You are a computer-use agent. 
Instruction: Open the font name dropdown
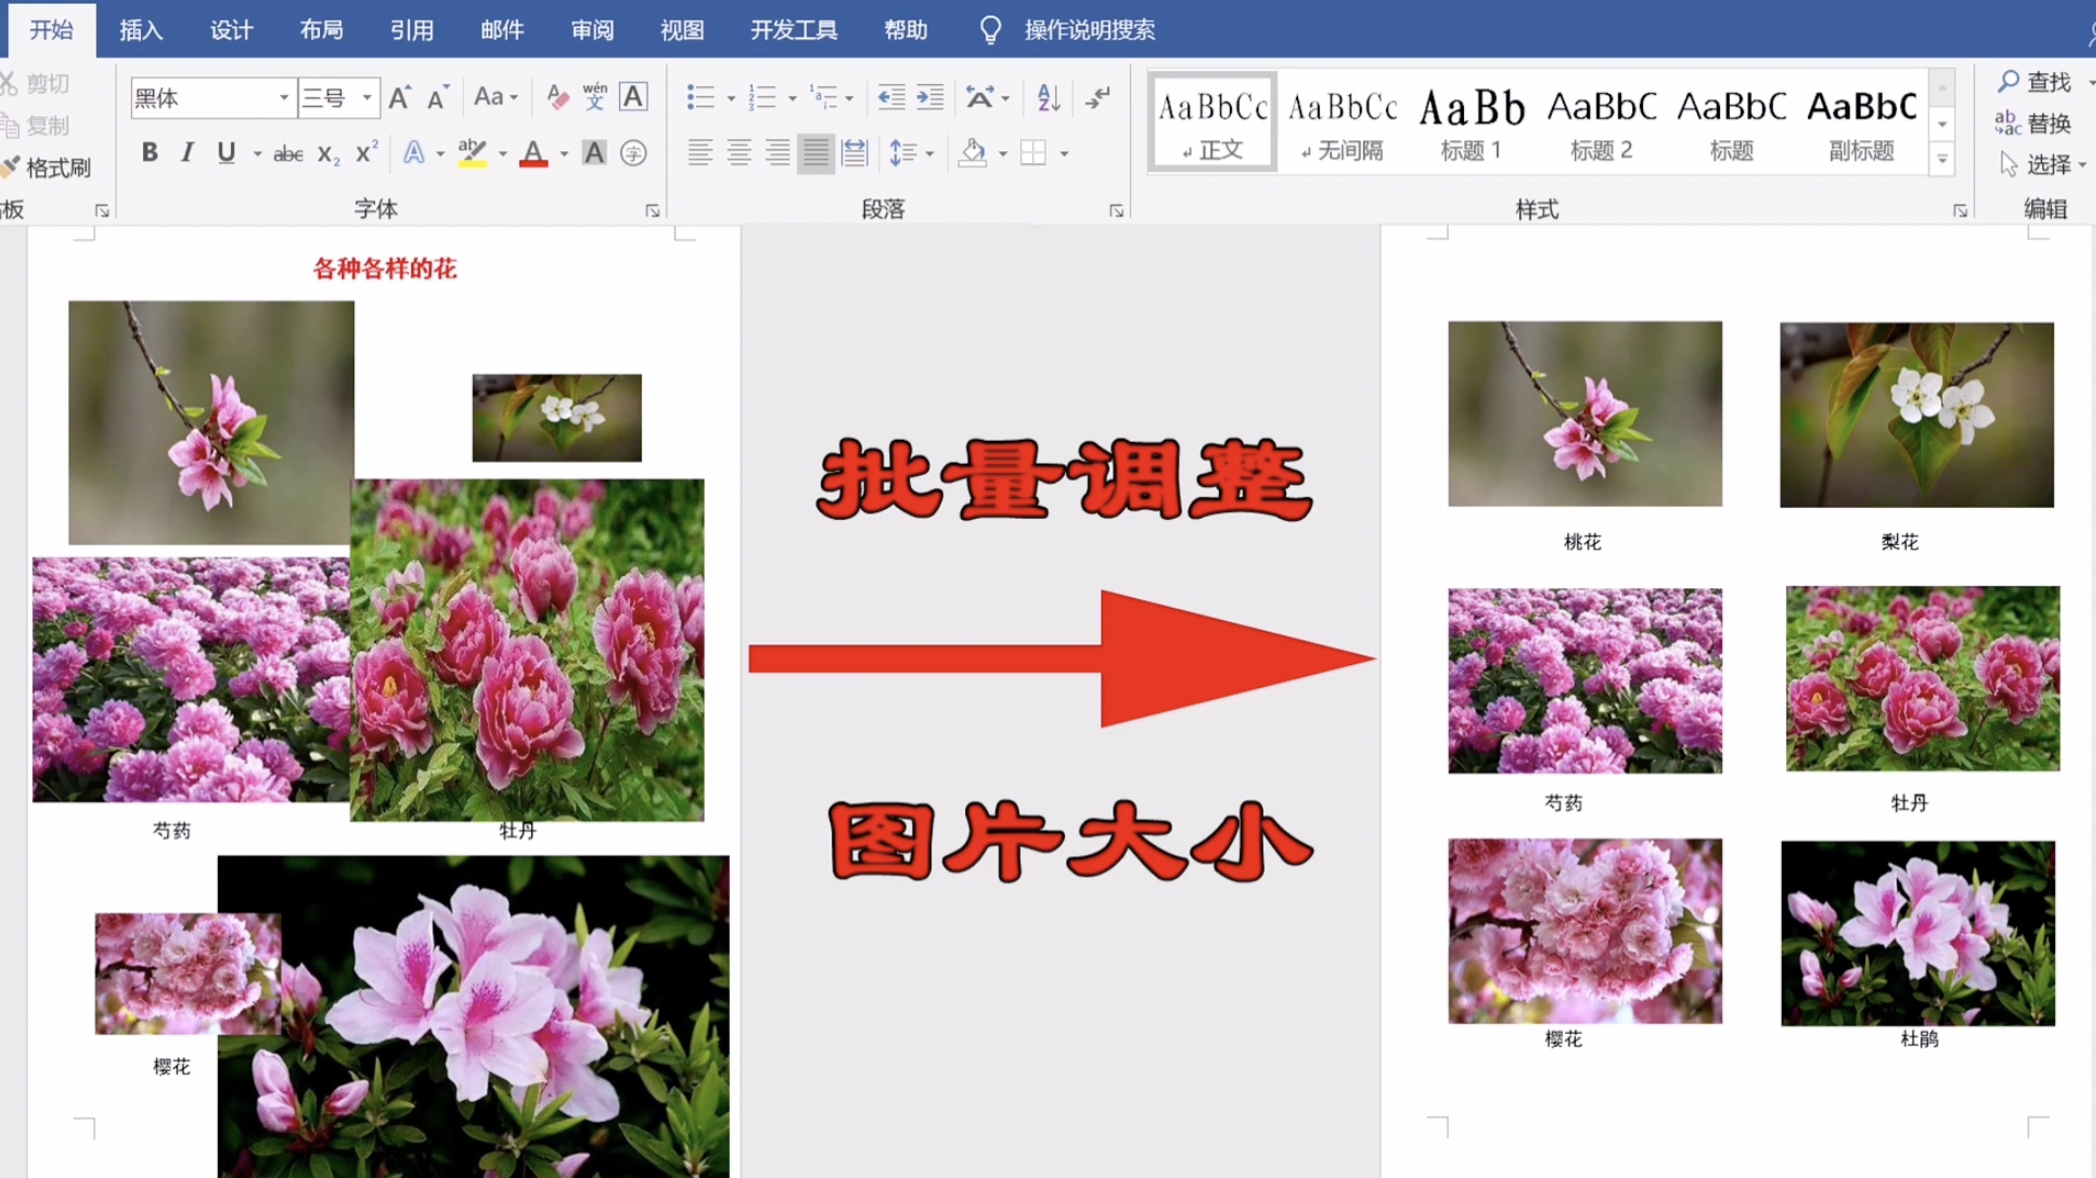click(x=284, y=98)
